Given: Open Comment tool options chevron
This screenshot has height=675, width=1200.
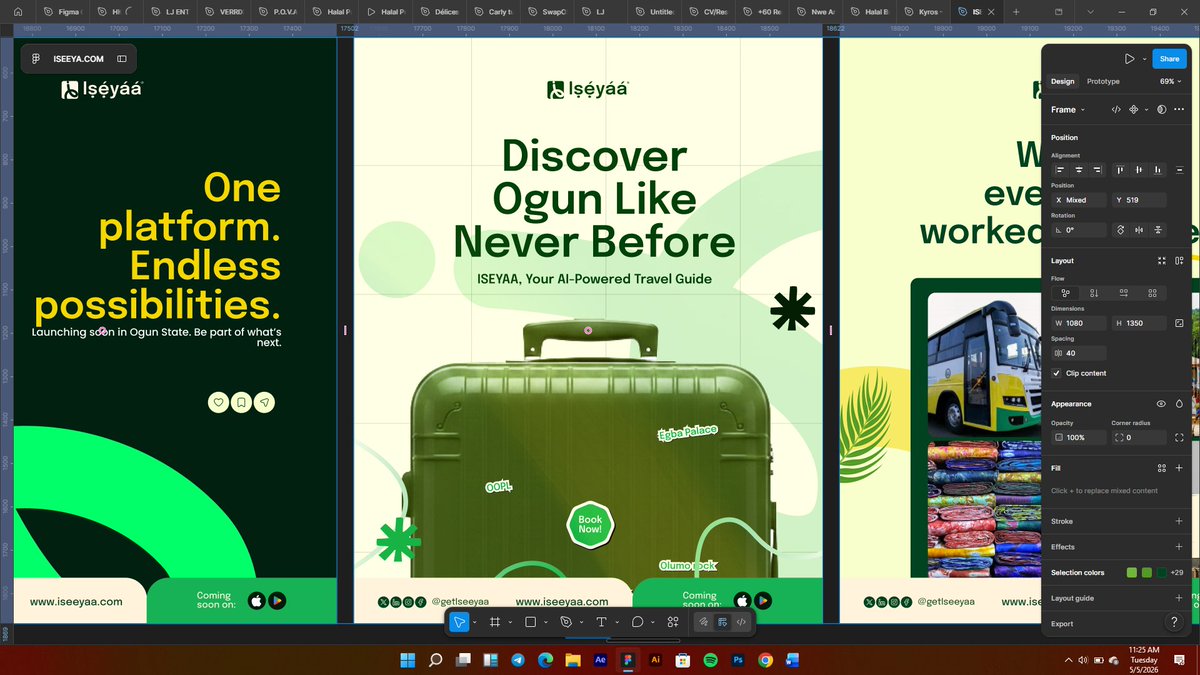Looking at the screenshot, I should pyautogui.click(x=652, y=622).
